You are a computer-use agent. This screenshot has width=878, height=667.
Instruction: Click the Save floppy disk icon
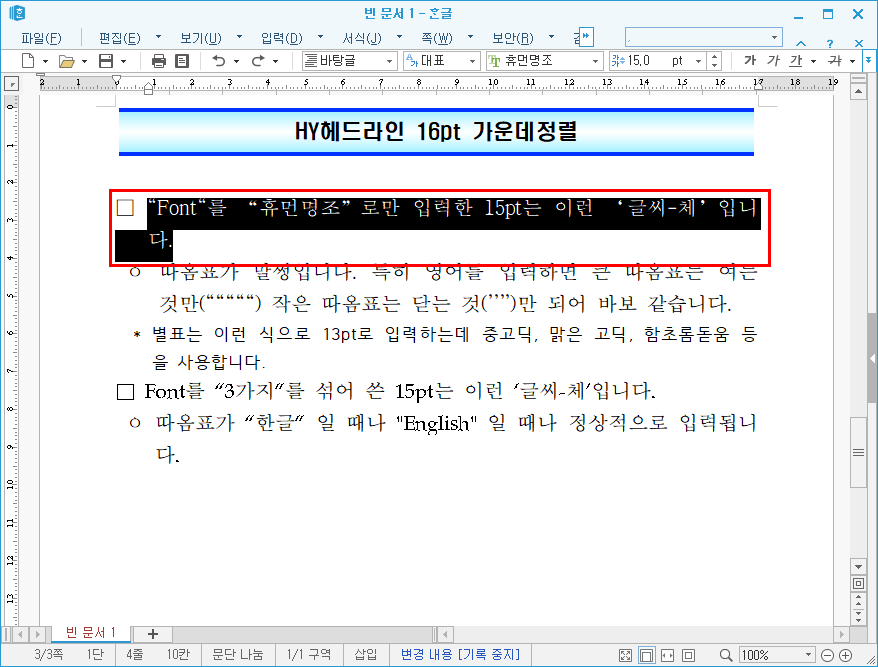pos(106,60)
